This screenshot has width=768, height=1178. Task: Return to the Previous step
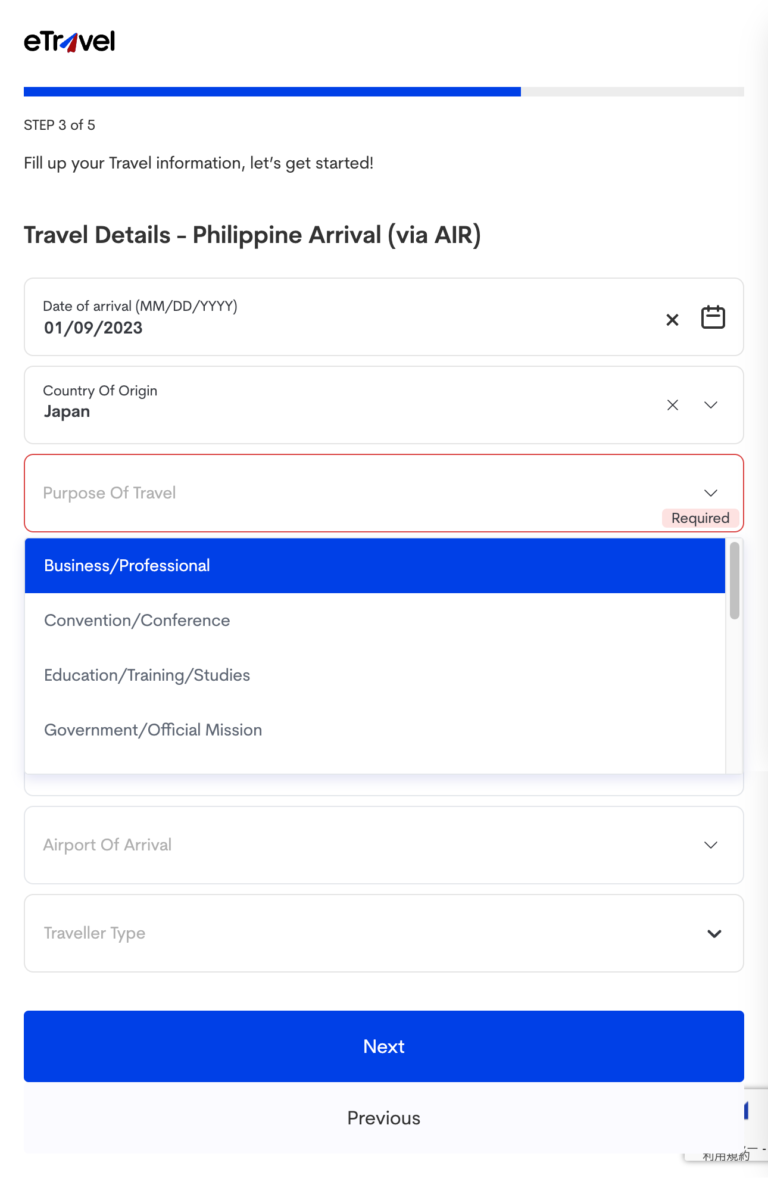click(x=383, y=1117)
